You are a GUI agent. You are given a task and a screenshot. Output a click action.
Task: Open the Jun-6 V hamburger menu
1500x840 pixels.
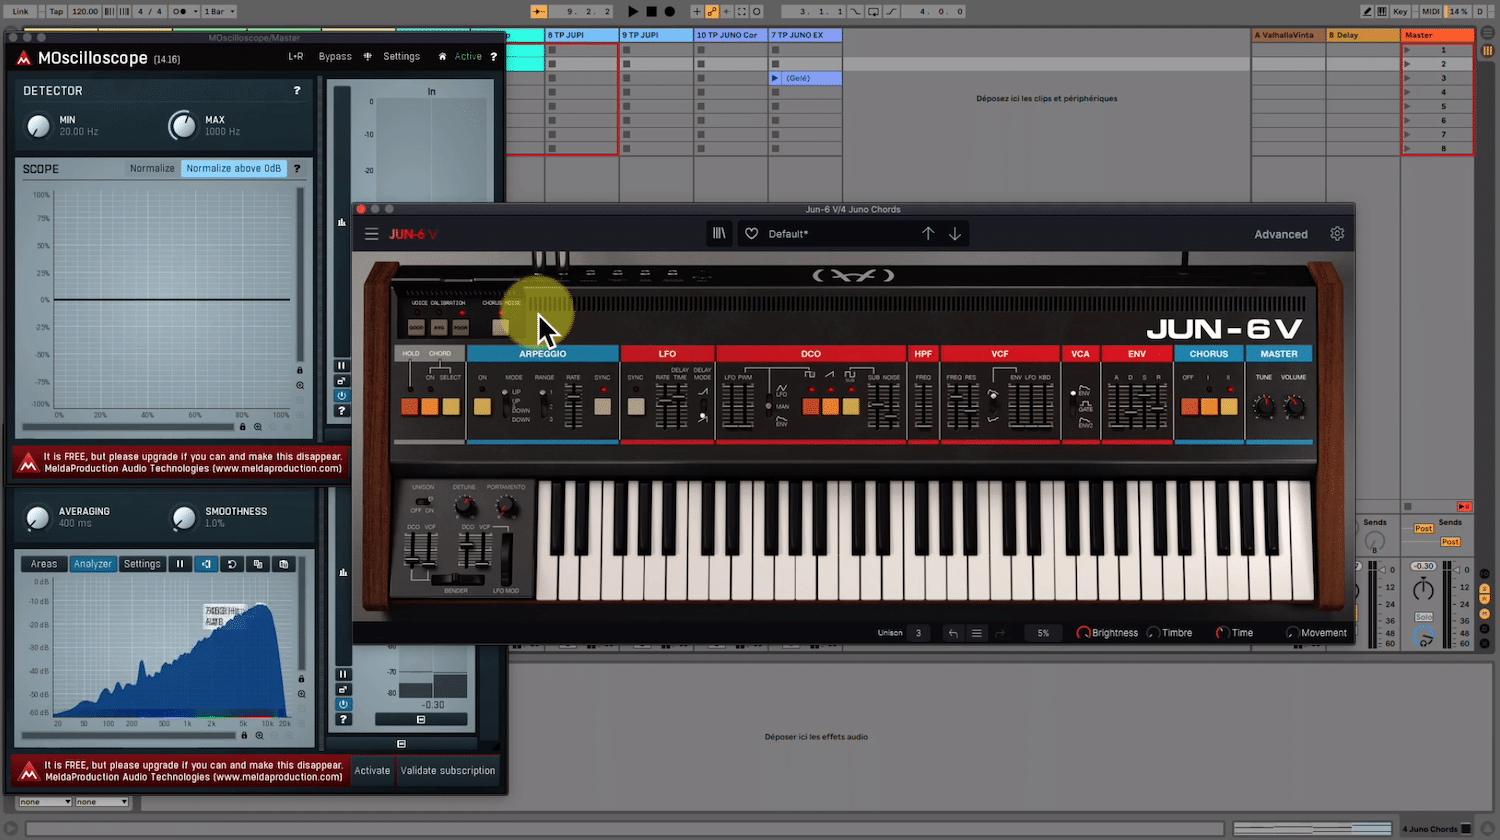[x=371, y=234]
